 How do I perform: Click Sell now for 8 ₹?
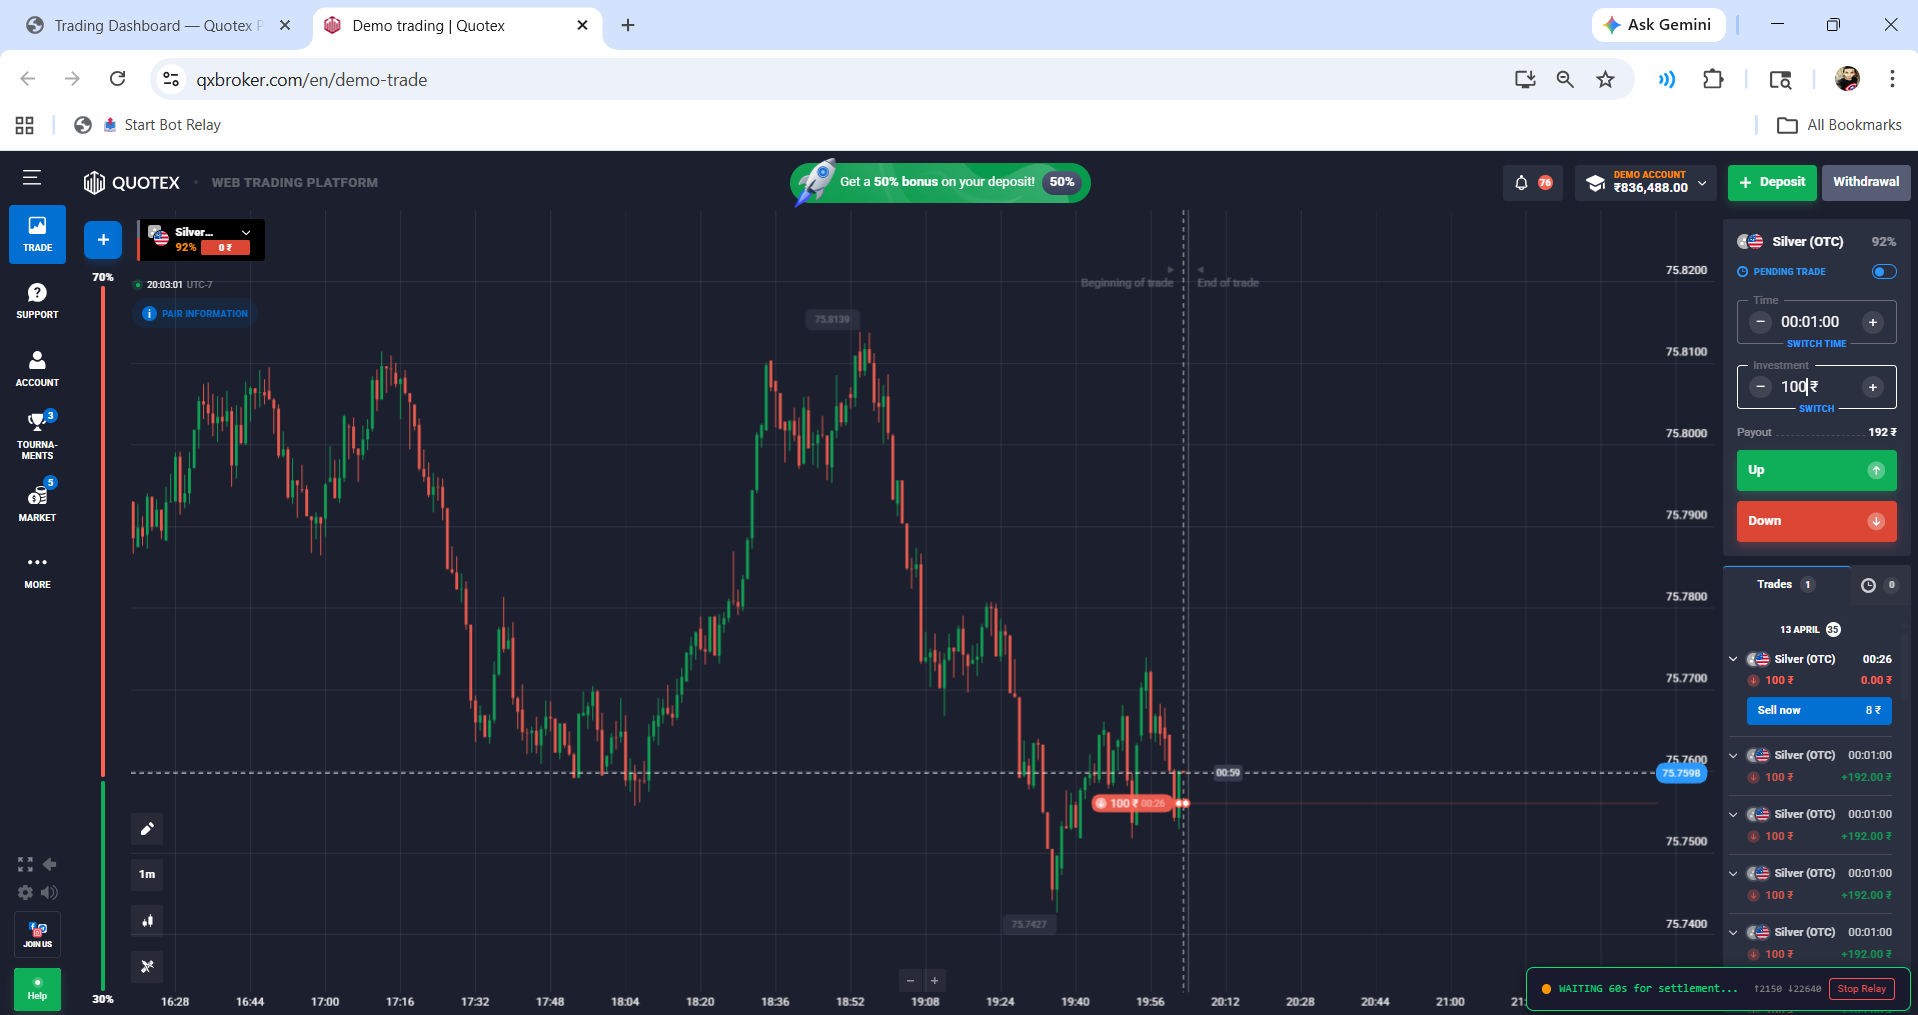click(x=1819, y=710)
